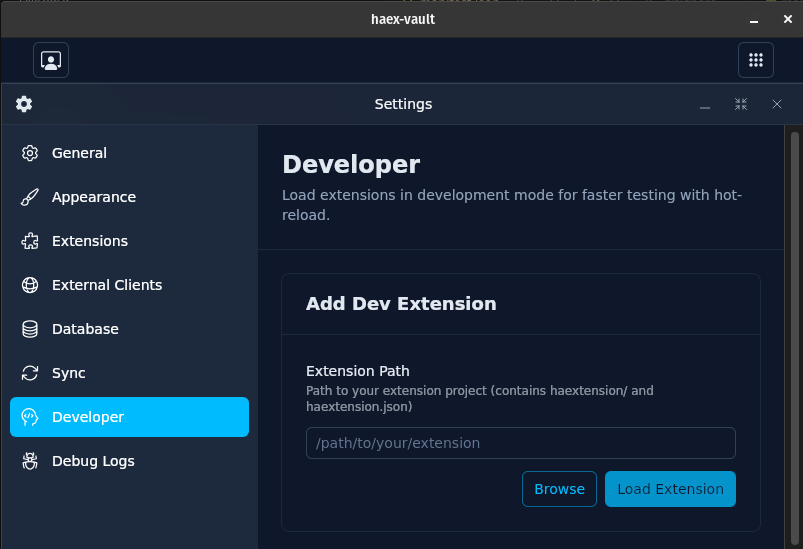Focus the extension path input field
803x549 pixels.
pos(521,443)
